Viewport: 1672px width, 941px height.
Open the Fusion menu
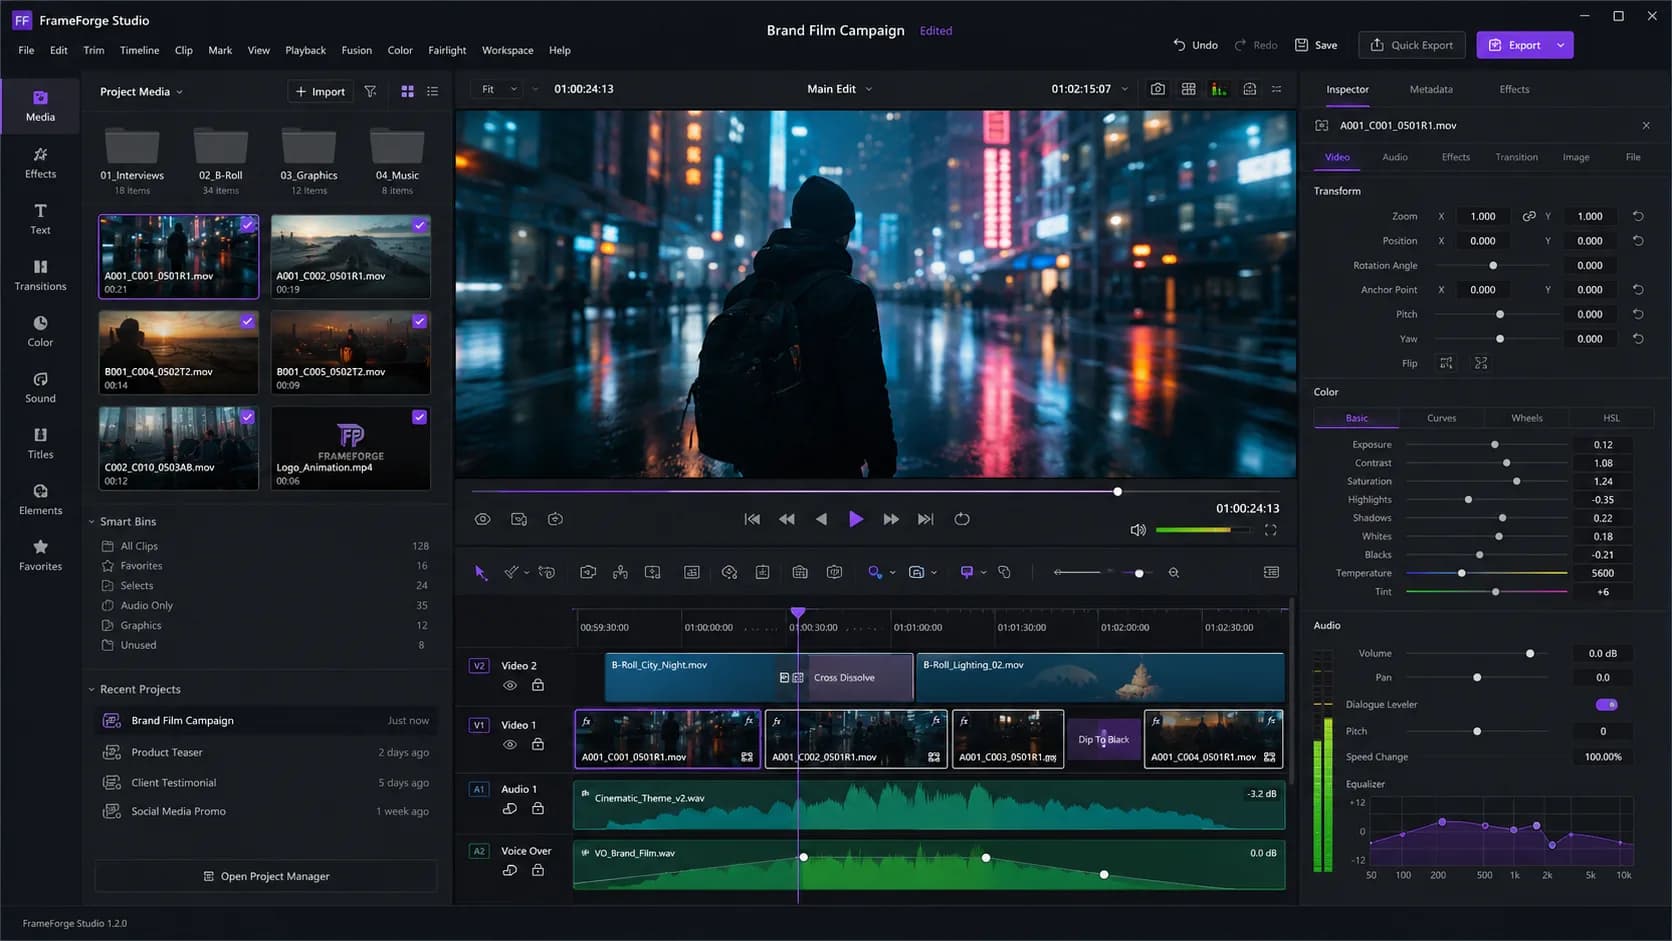tap(356, 50)
